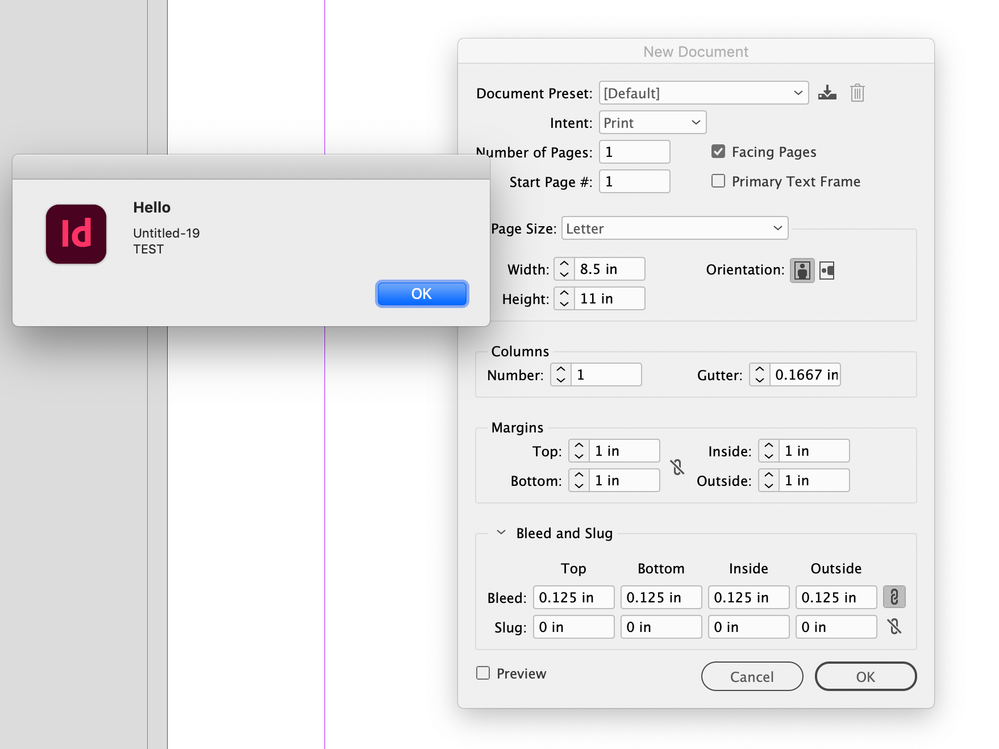Click the Number of Pages field
The image size is (999, 749).
(x=635, y=152)
